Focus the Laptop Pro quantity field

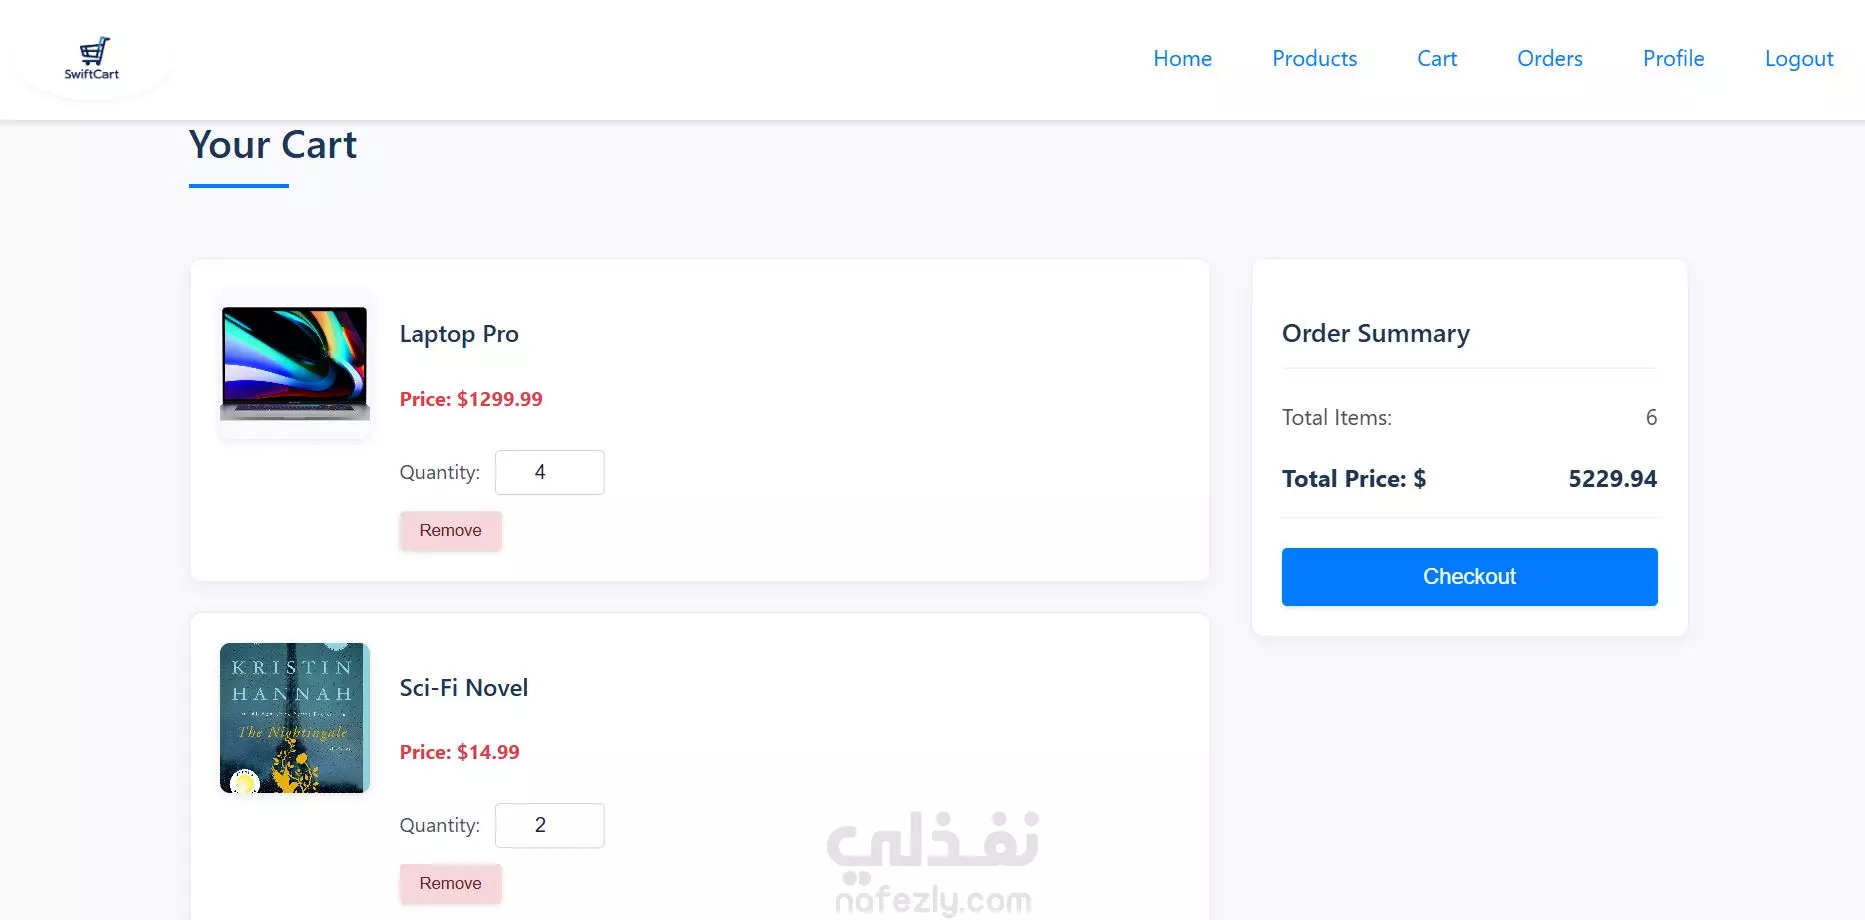coord(549,472)
